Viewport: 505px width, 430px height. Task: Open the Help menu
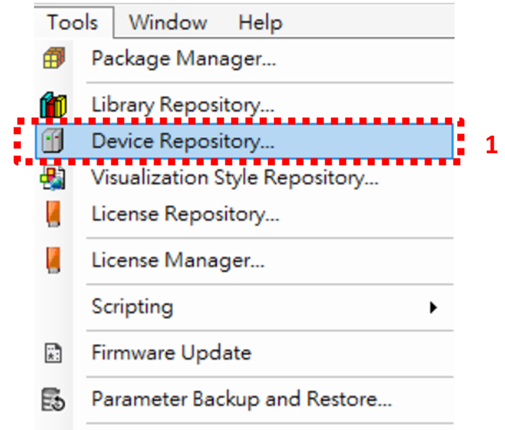tap(260, 23)
